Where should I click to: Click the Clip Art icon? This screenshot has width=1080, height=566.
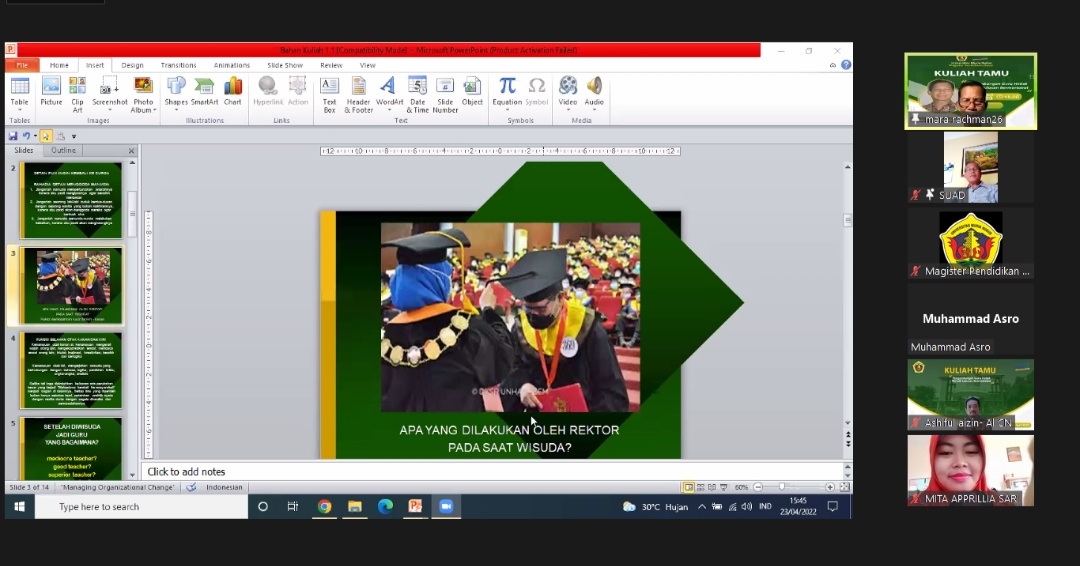click(x=78, y=91)
